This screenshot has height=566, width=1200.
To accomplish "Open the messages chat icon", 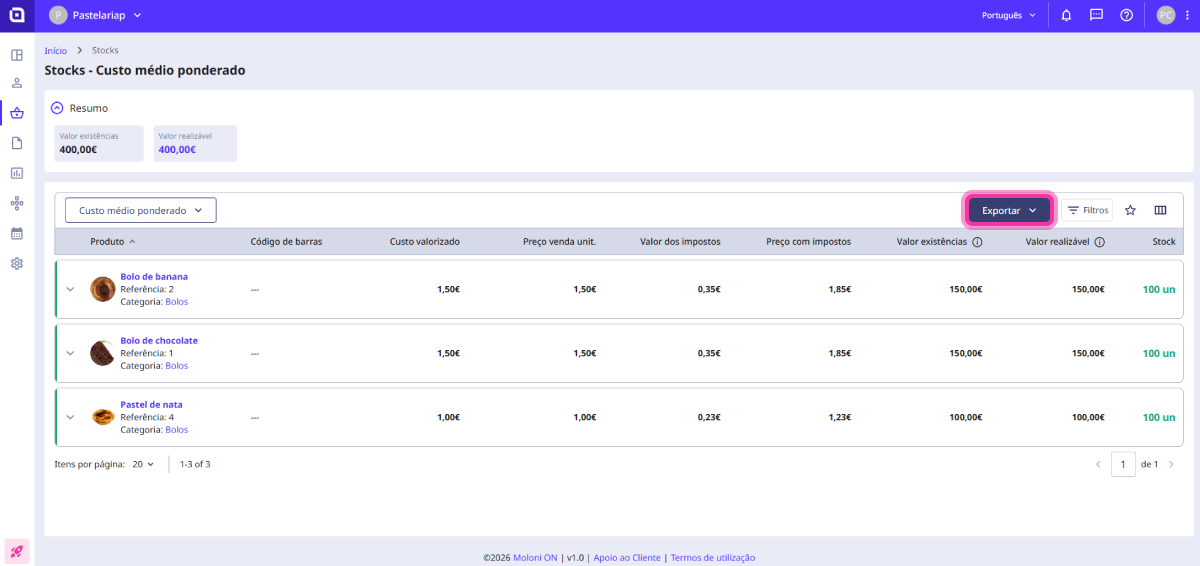I will (x=1096, y=15).
